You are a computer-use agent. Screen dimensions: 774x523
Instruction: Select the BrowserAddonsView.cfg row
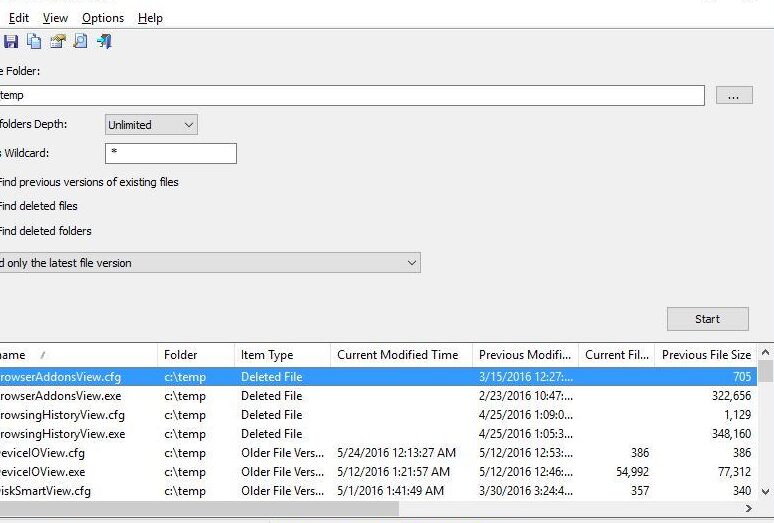(x=378, y=377)
